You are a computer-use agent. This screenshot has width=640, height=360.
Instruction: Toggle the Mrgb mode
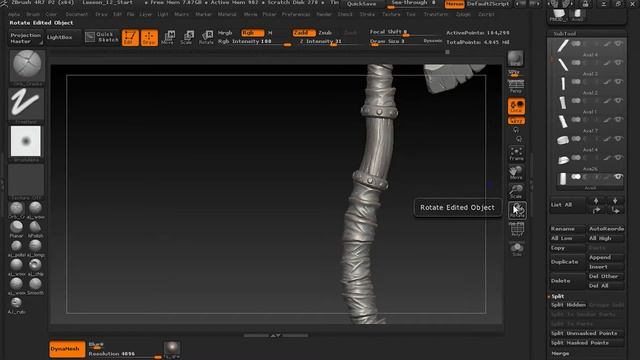(225, 33)
